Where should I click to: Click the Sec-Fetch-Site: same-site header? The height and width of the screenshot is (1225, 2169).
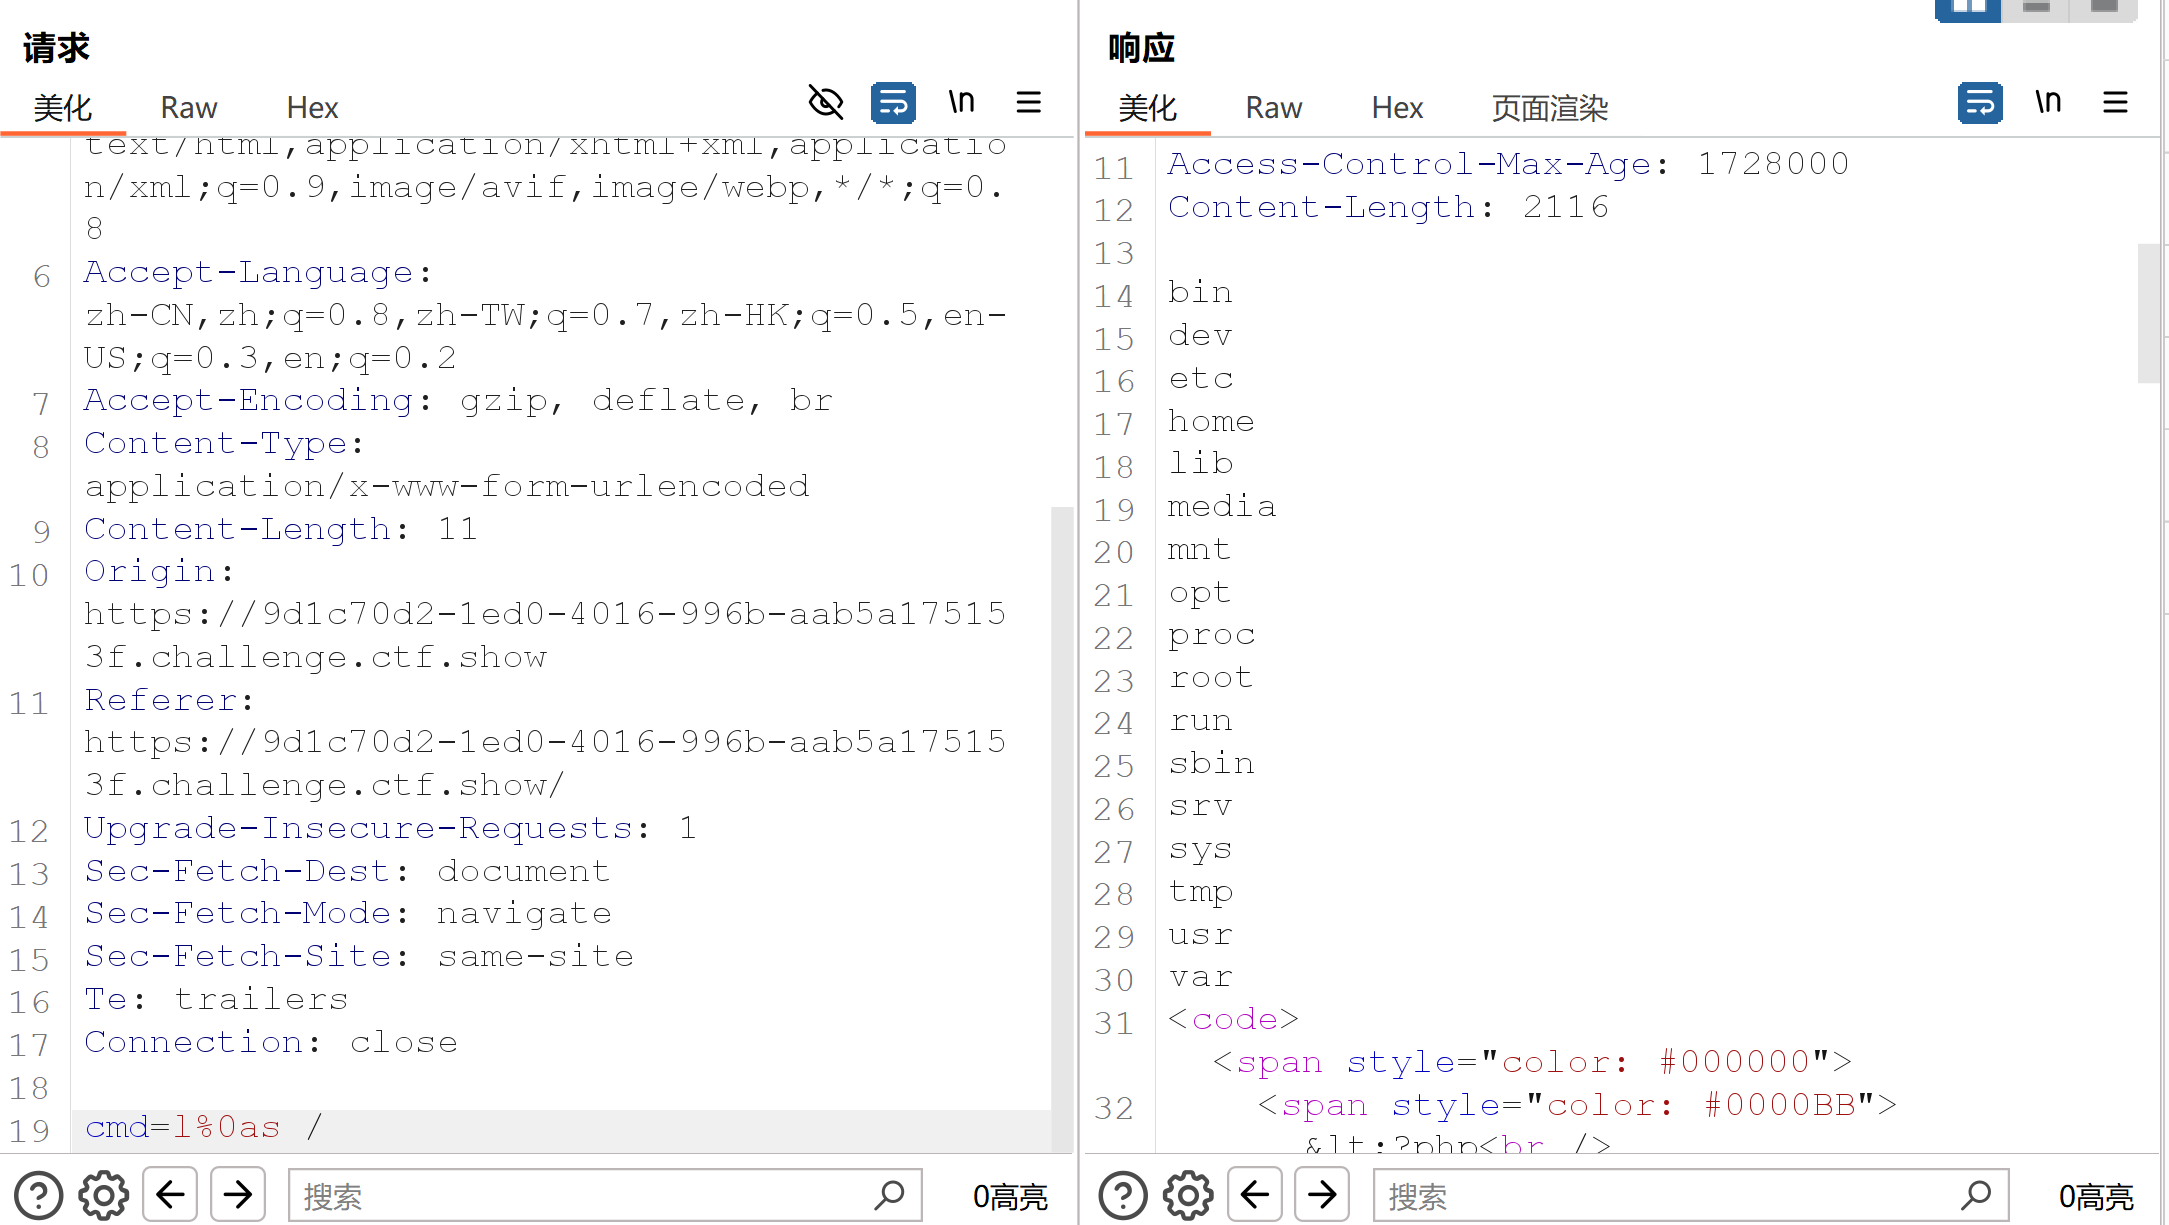(359, 956)
